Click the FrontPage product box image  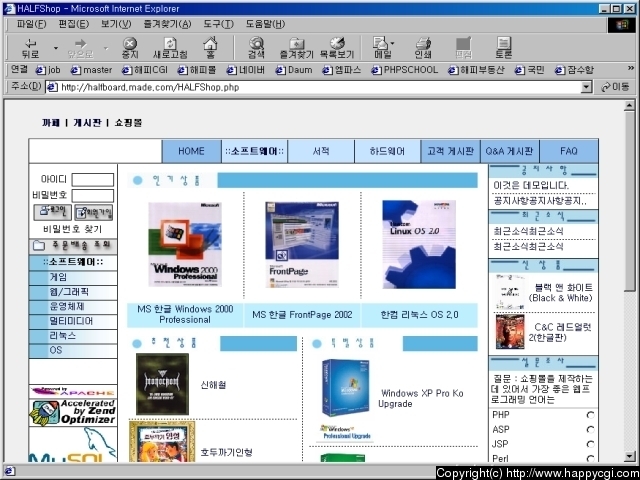coord(302,244)
